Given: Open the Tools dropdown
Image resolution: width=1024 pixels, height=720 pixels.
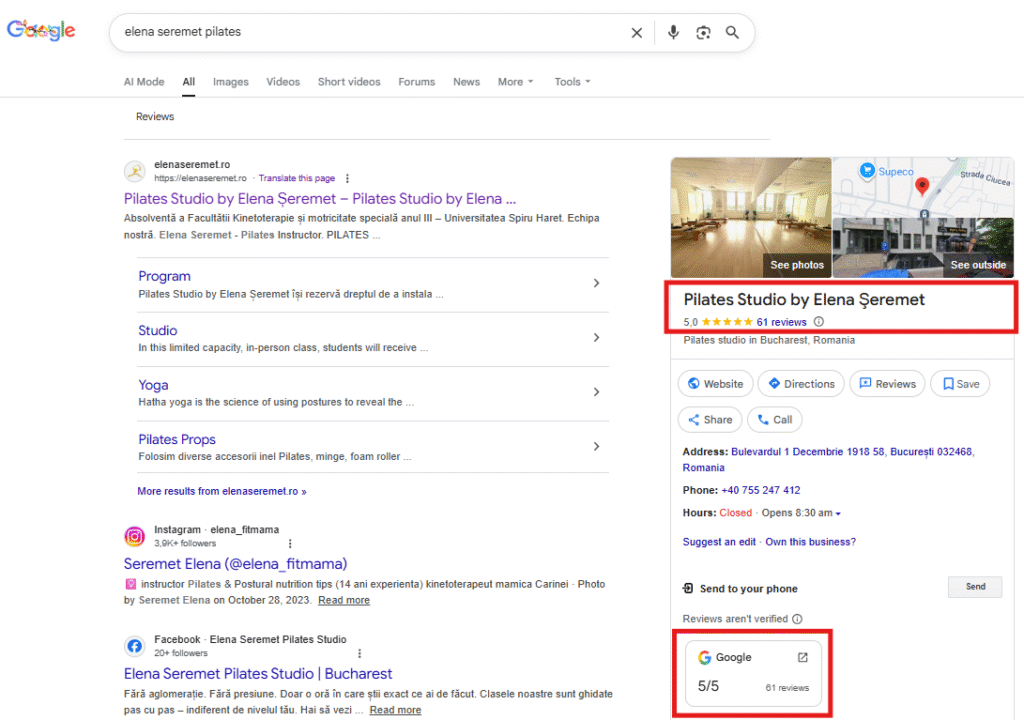Looking at the screenshot, I should click(x=572, y=82).
